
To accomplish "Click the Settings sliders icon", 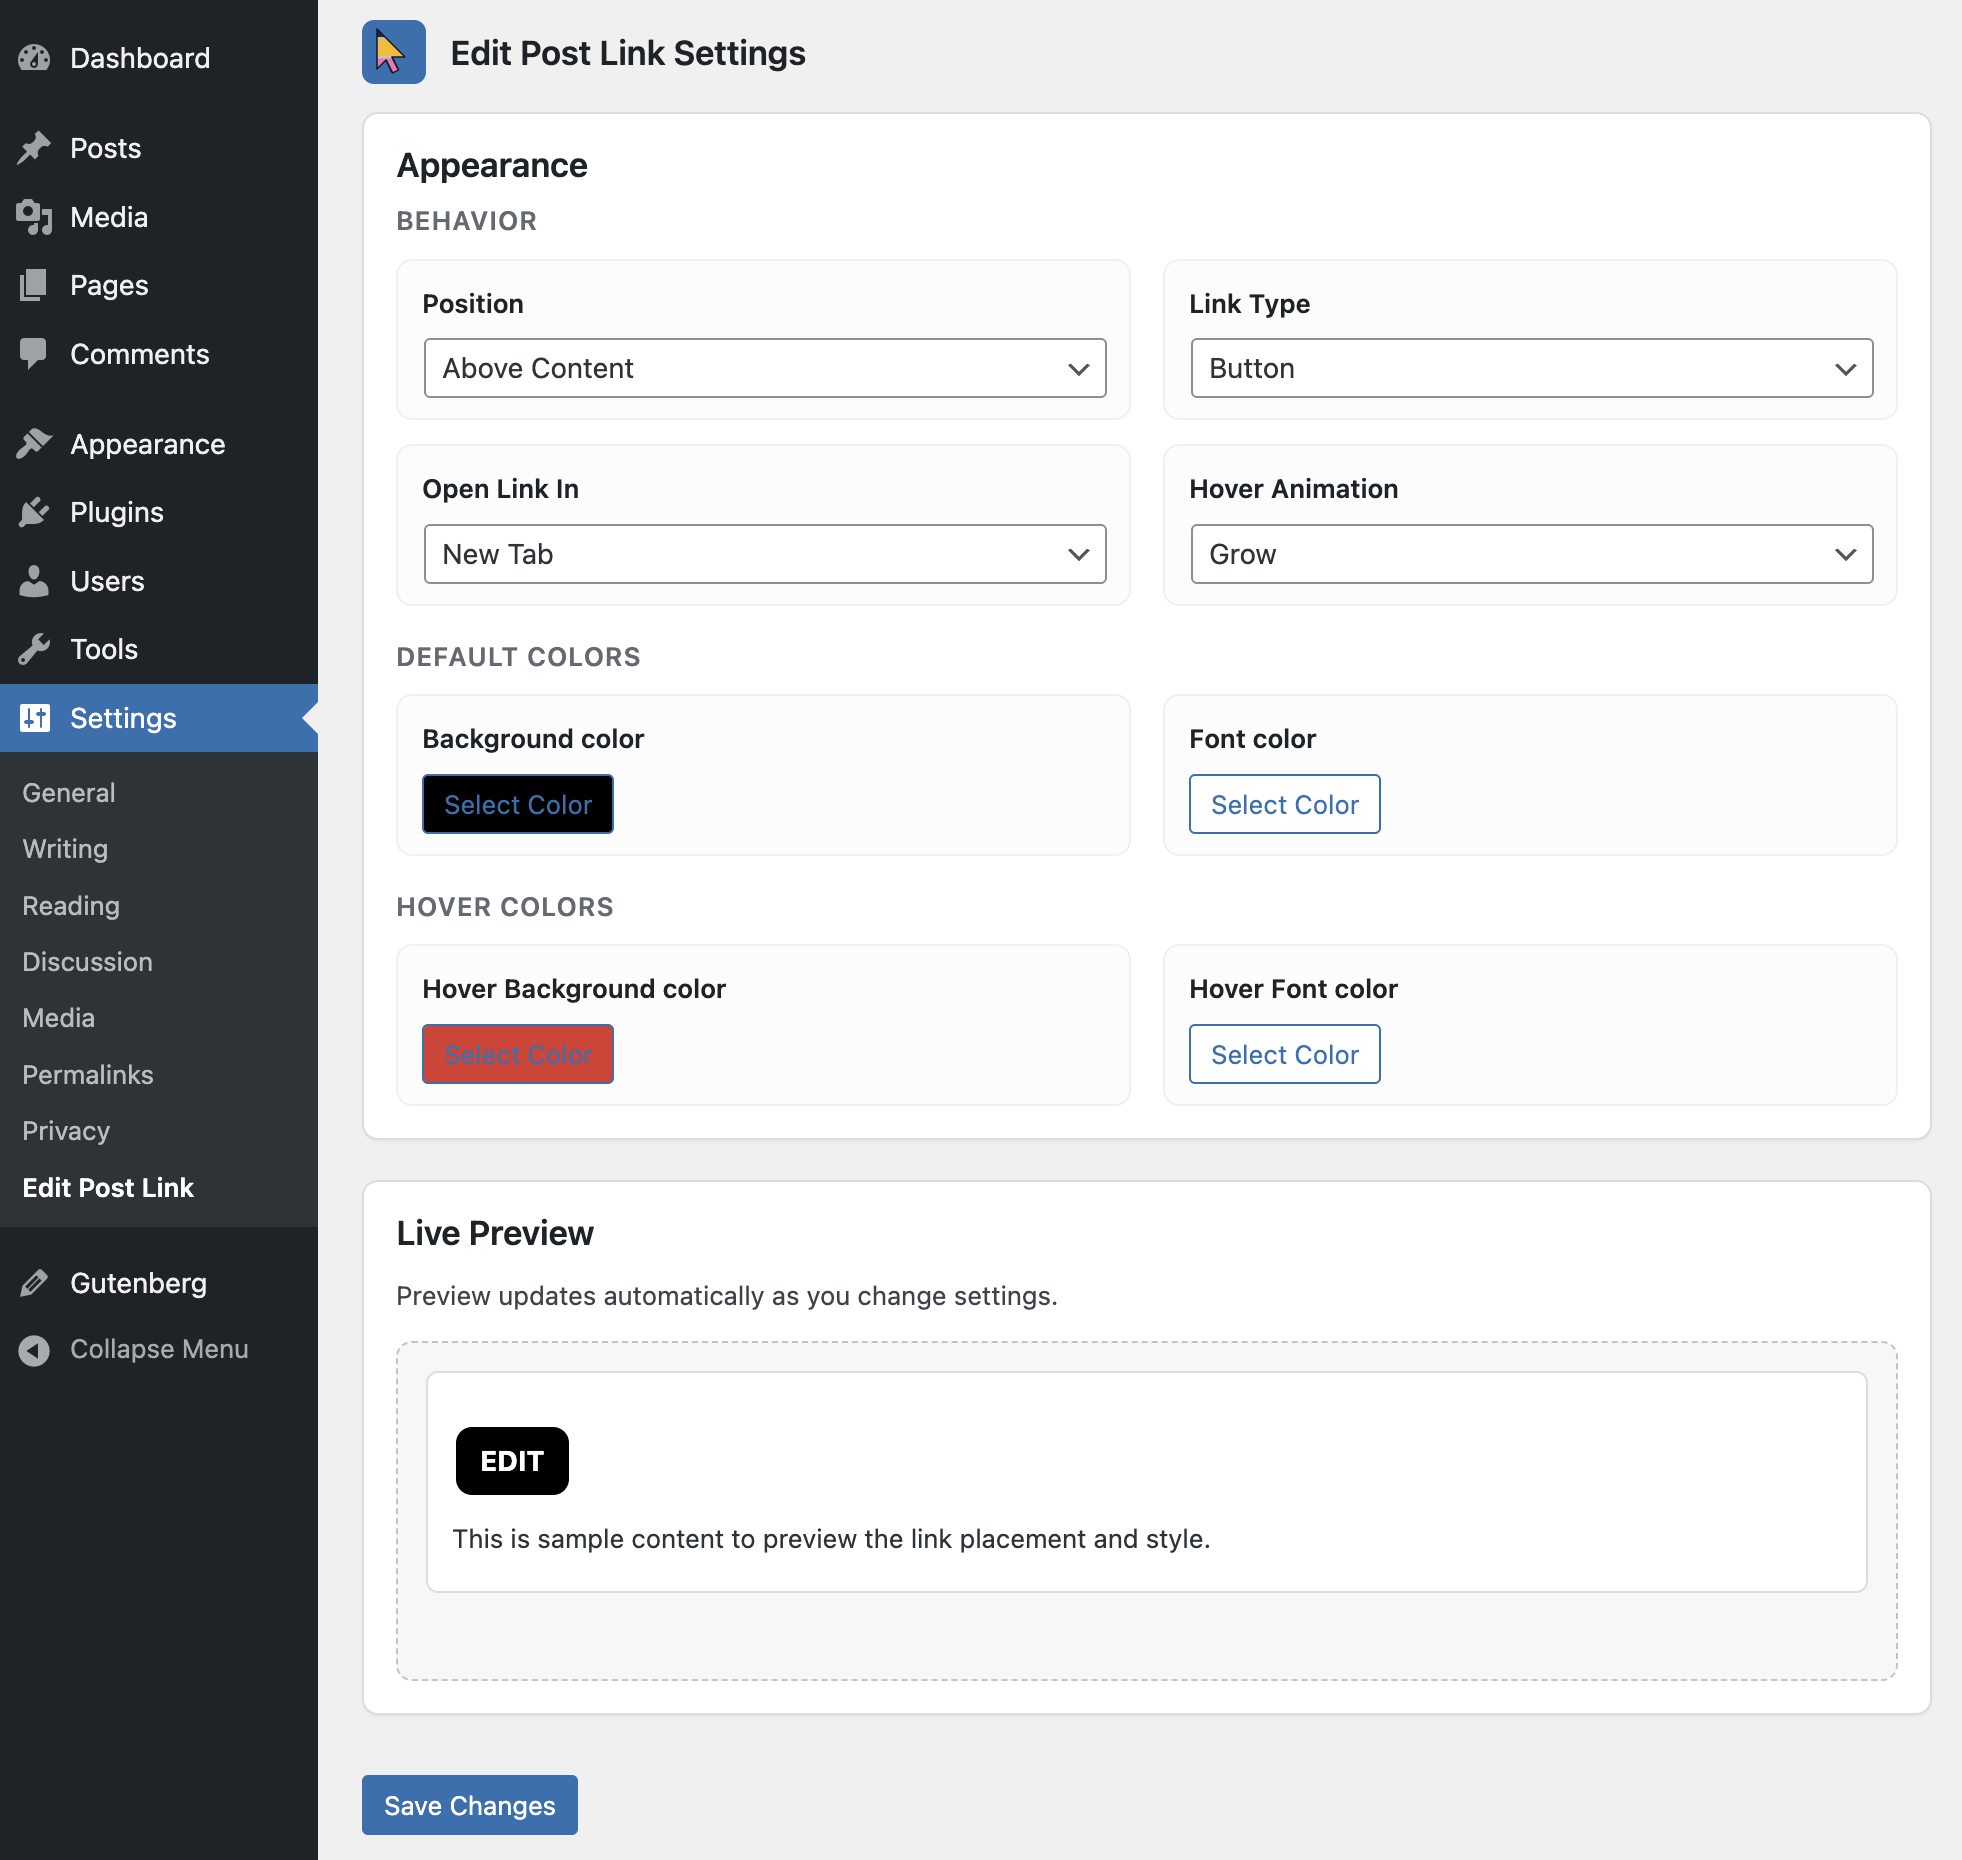I will 34,718.
